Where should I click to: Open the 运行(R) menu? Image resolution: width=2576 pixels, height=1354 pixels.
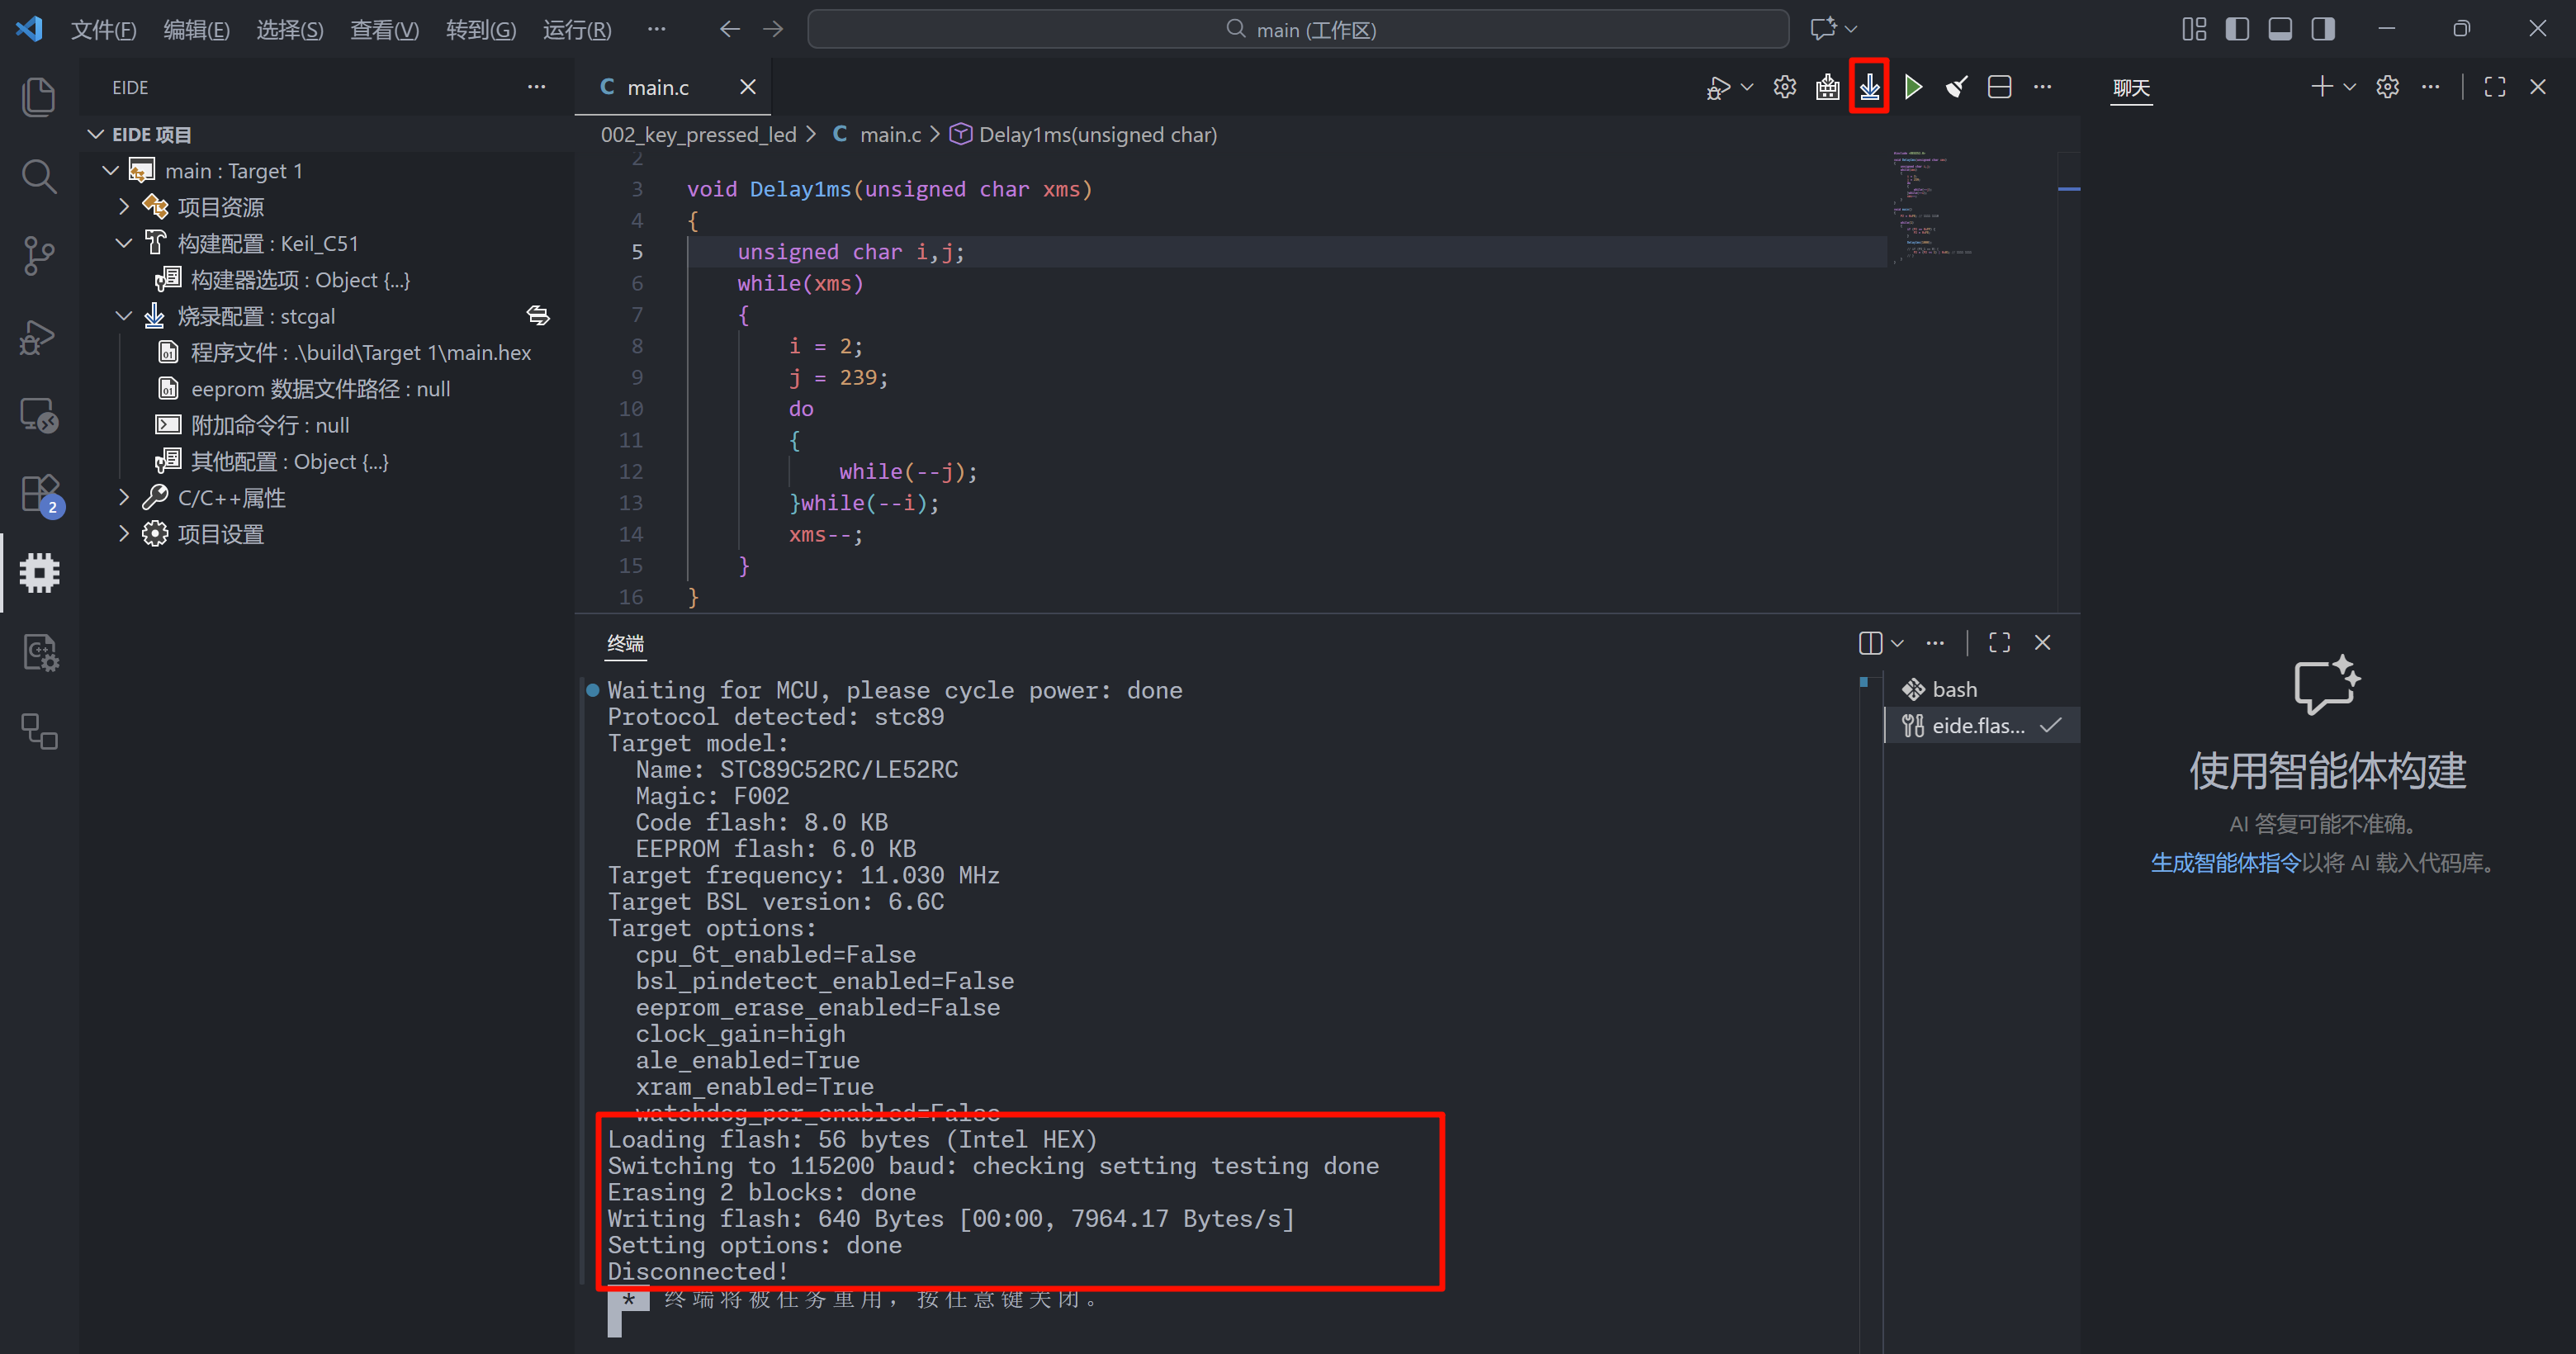click(x=576, y=29)
